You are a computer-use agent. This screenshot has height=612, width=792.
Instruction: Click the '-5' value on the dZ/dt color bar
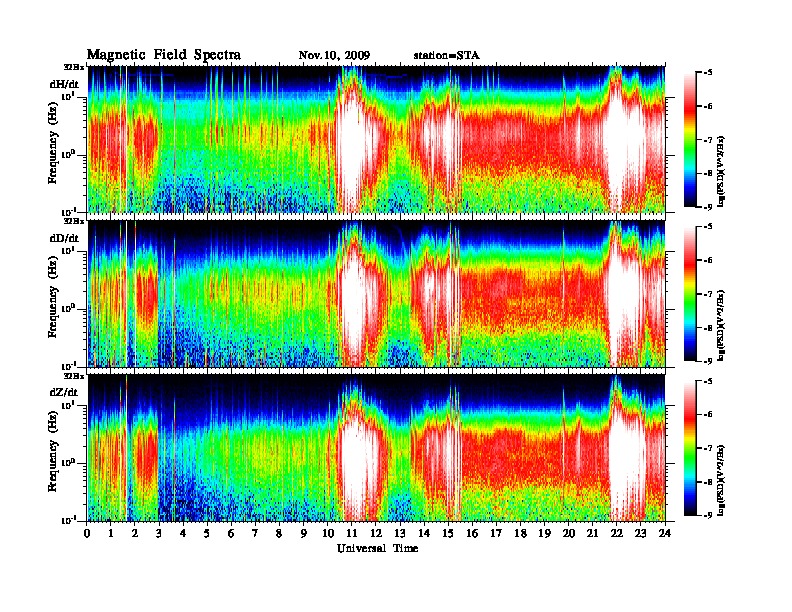click(x=708, y=381)
